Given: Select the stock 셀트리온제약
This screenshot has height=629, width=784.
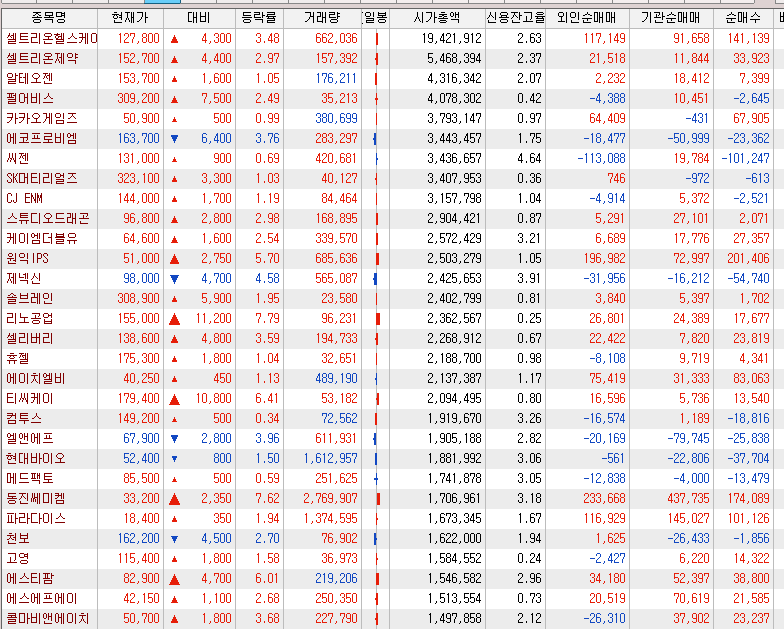Looking at the screenshot, I should pos(42,58).
